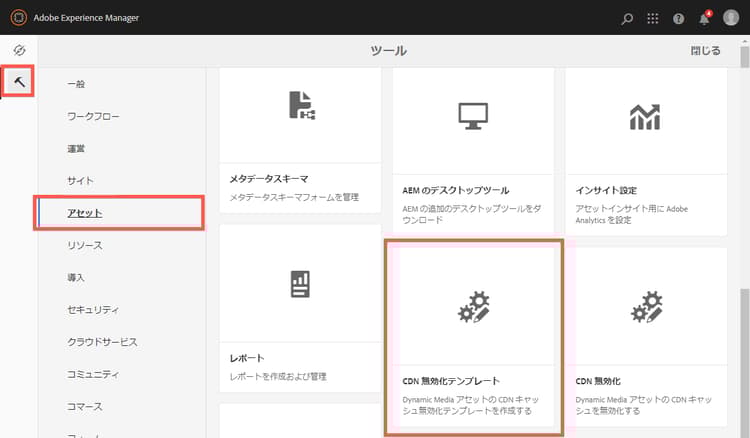Click the metadata schema file icon
The image size is (750, 438).
tap(302, 105)
